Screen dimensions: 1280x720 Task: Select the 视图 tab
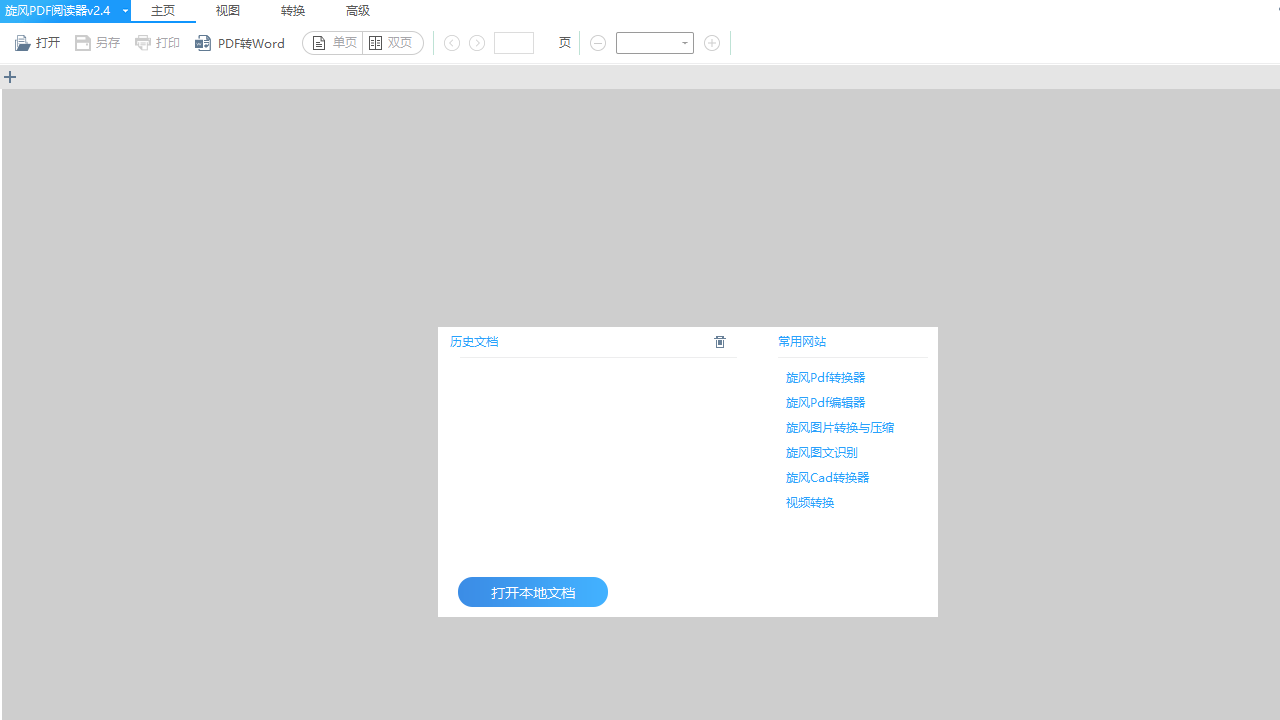228,11
